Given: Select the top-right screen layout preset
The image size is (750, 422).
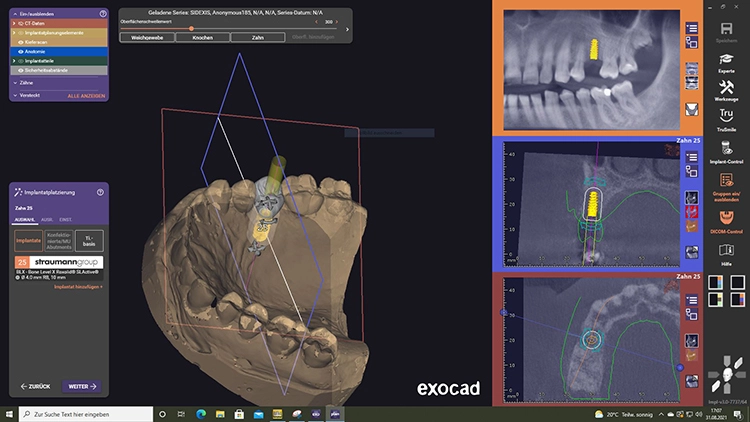Looking at the screenshot, I should (x=738, y=282).
